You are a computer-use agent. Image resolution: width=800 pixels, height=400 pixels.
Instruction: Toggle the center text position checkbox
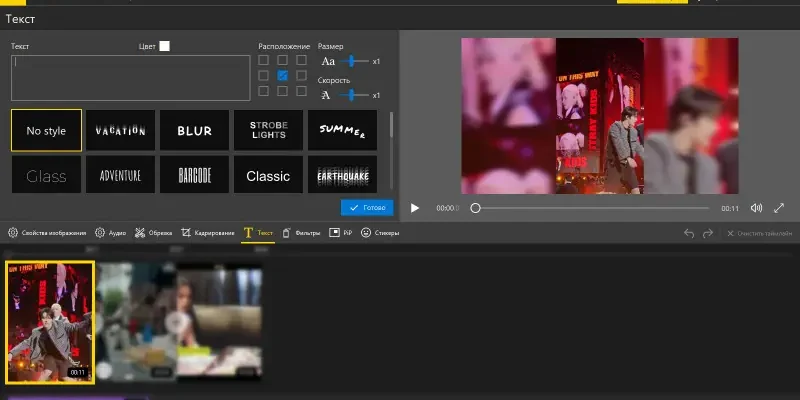283,76
